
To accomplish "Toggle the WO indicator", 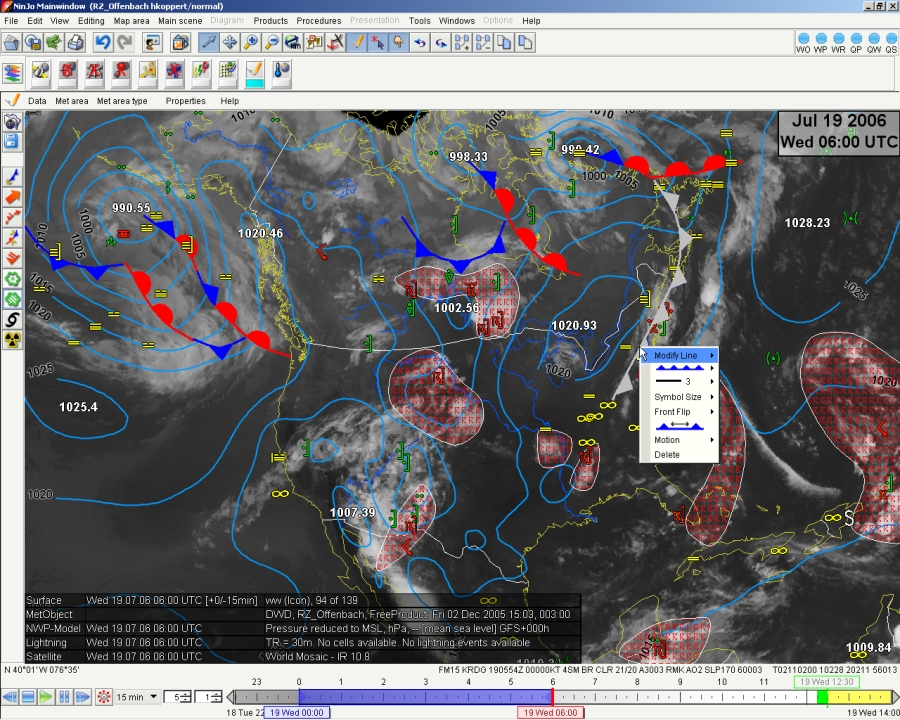I will 803,42.
